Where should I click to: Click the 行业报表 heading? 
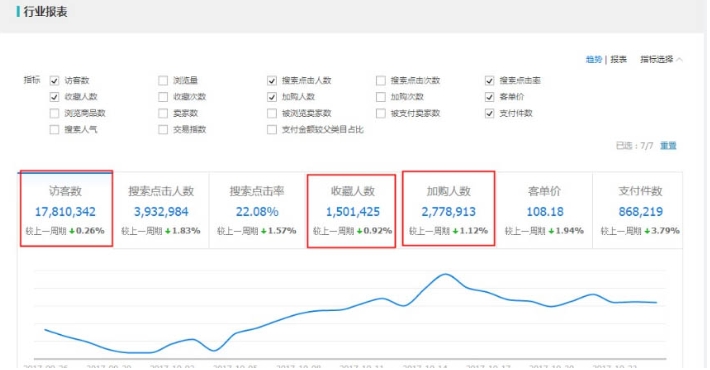(x=45, y=12)
